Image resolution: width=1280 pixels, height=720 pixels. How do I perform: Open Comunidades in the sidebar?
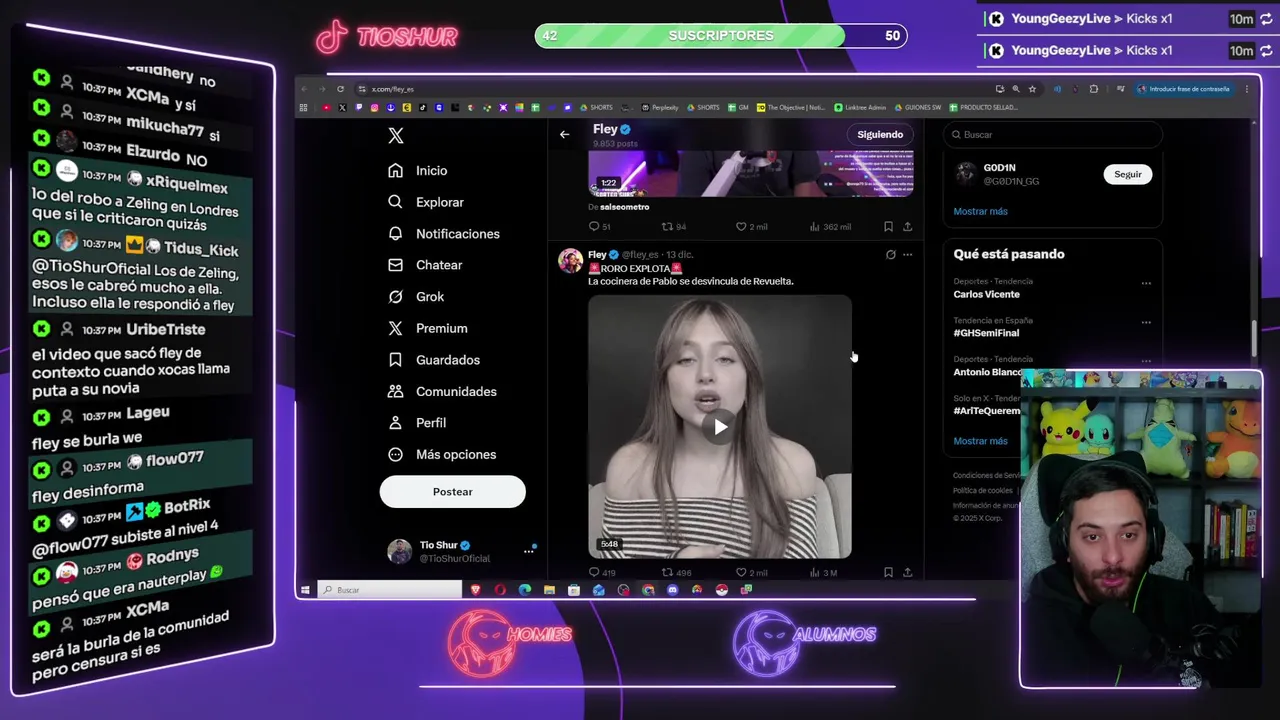pos(442,391)
